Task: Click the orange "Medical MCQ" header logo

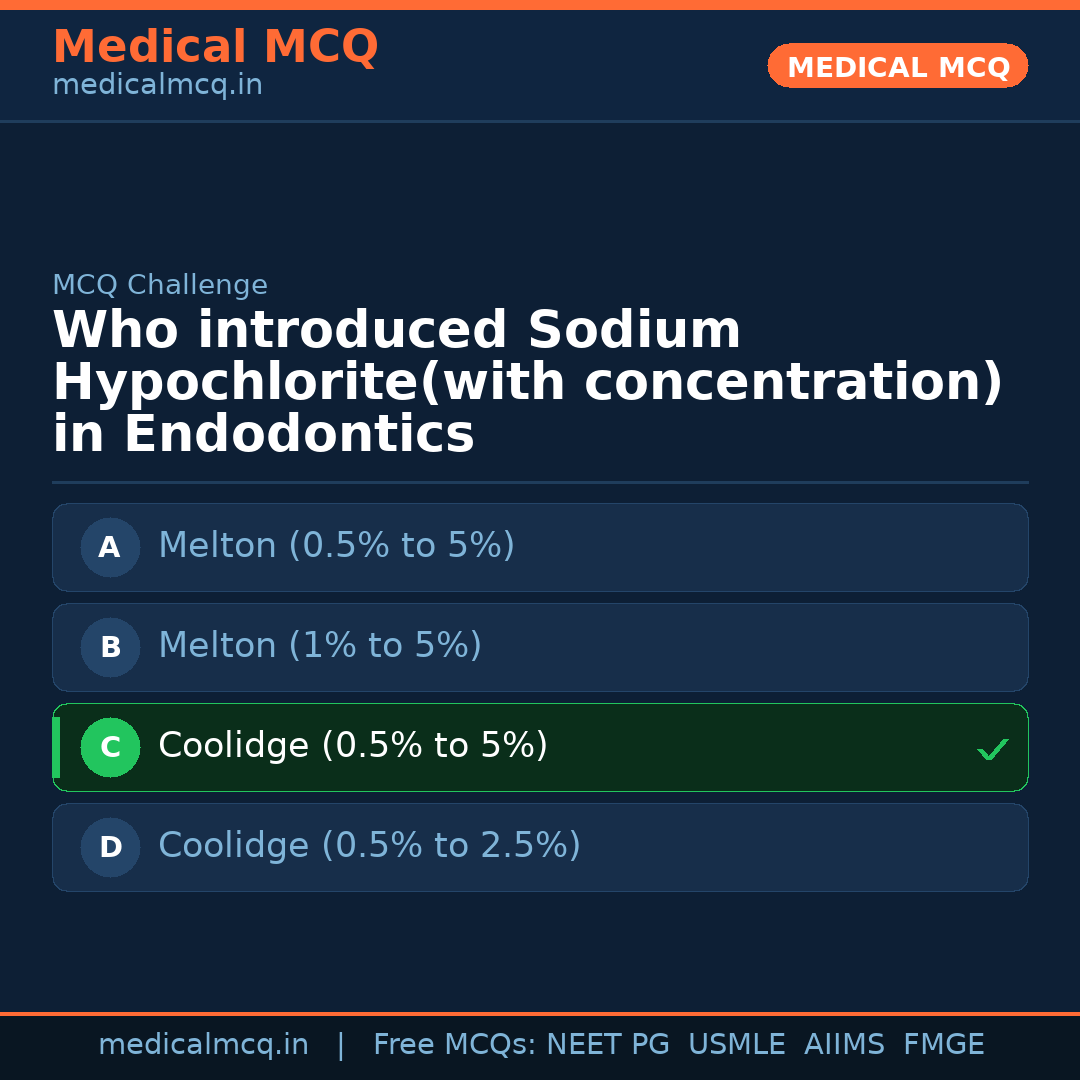Action: [215, 47]
